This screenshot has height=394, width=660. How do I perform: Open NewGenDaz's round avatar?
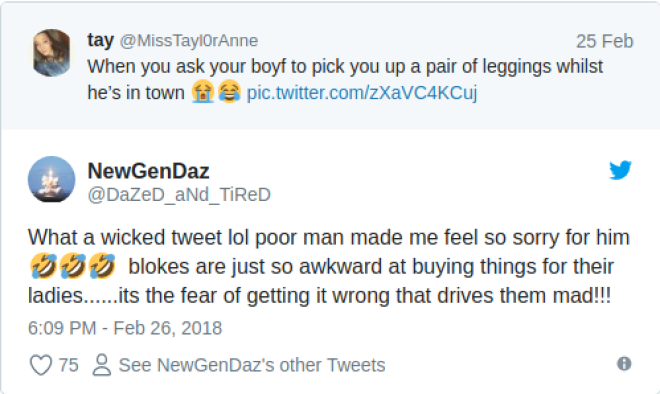51,179
